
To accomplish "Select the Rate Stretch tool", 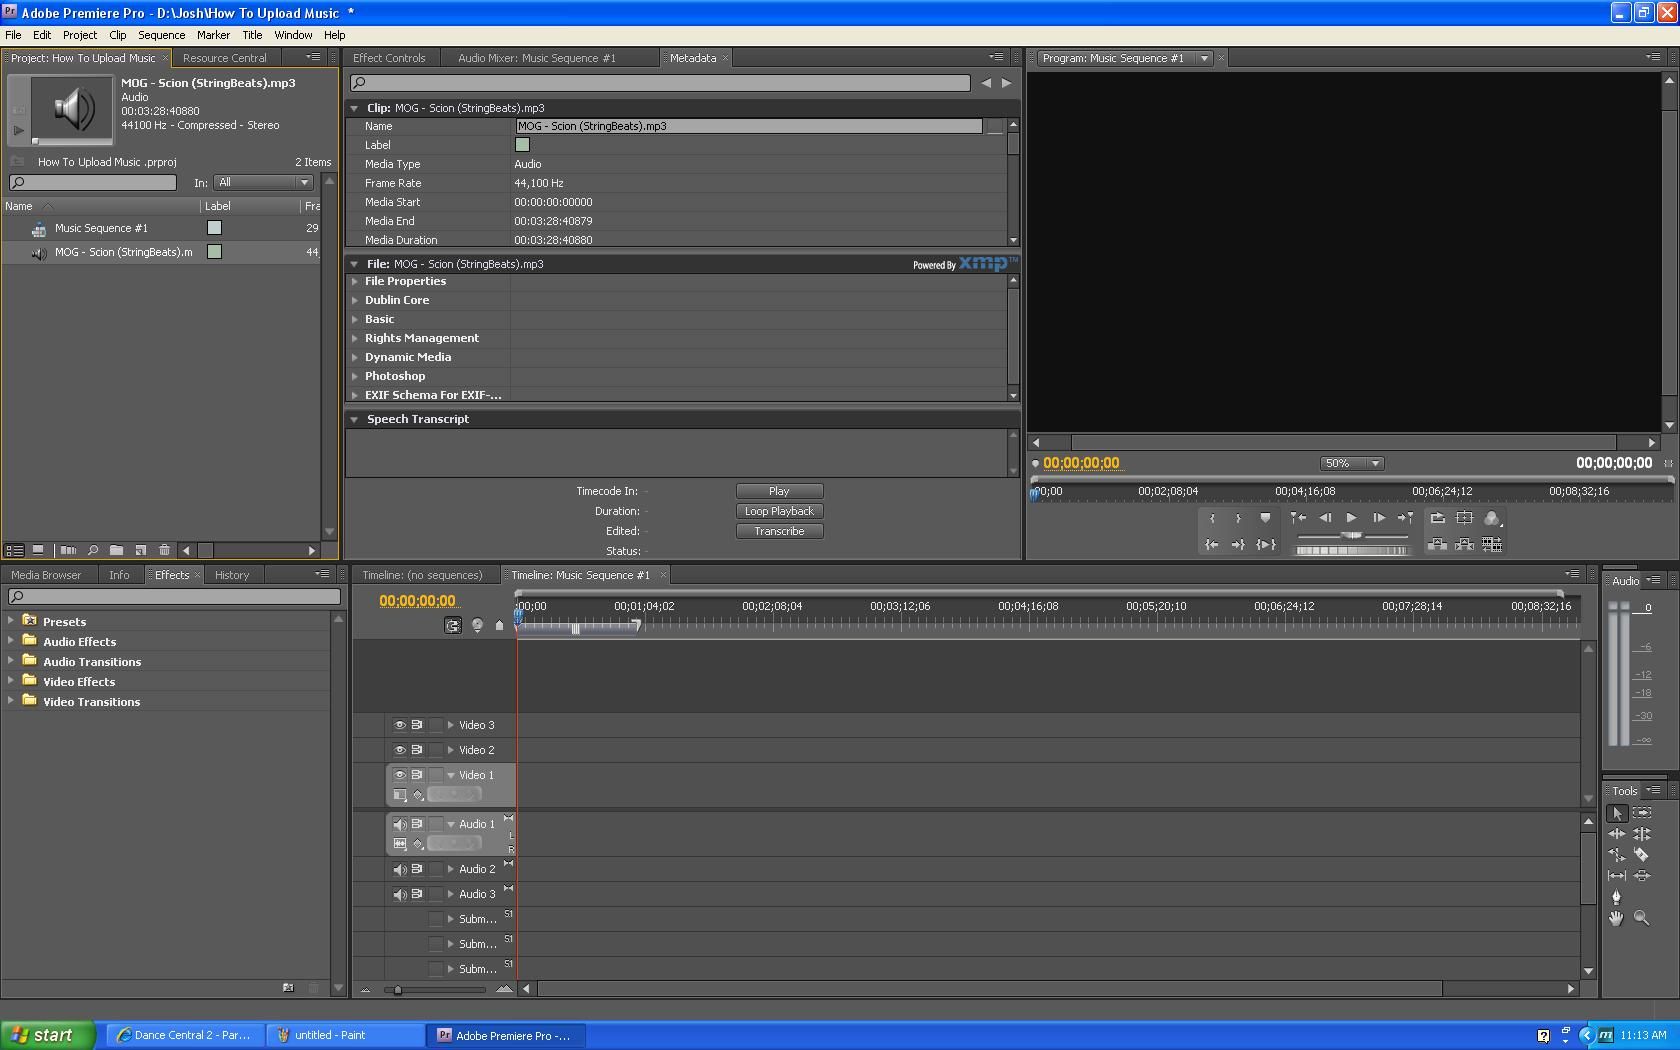I will [1616, 855].
